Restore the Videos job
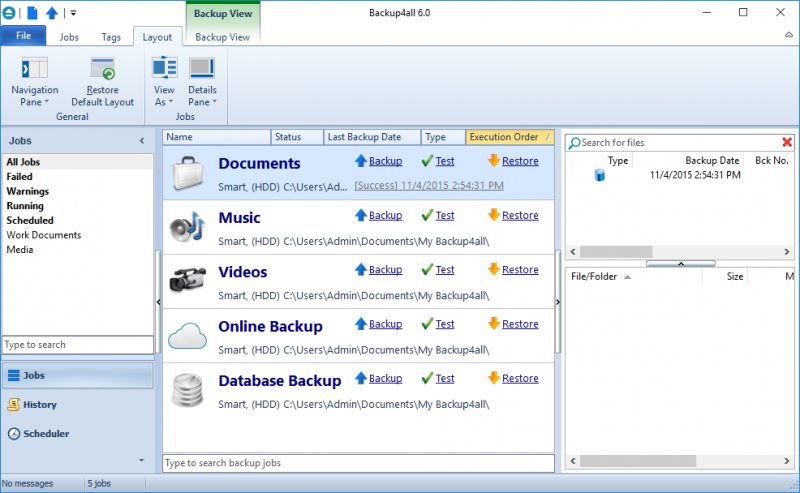 point(513,270)
